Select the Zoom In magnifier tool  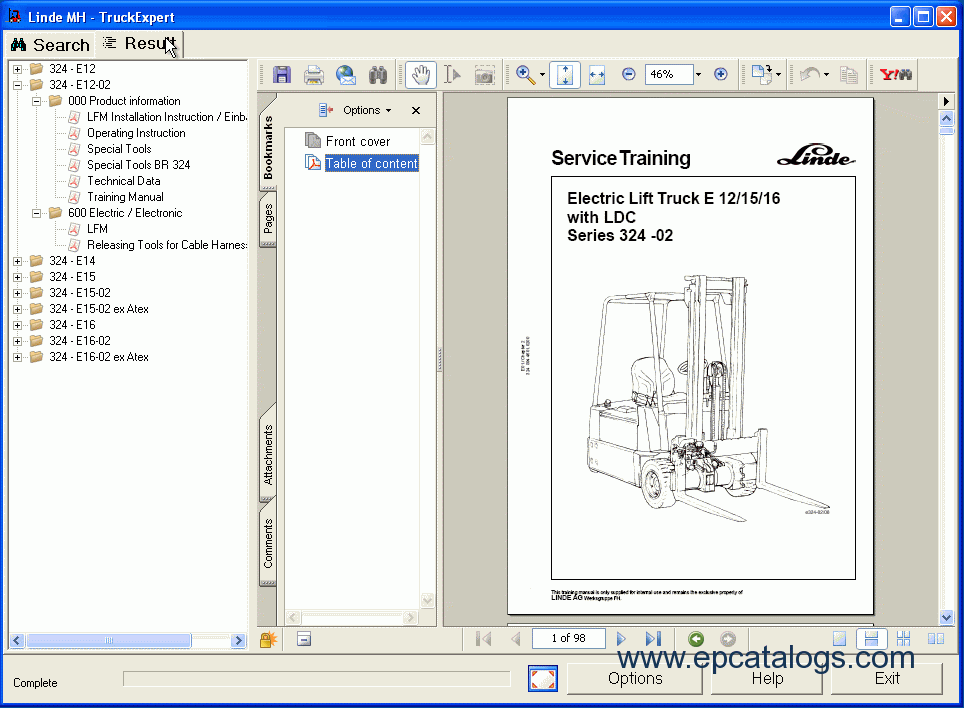tap(525, 75)
